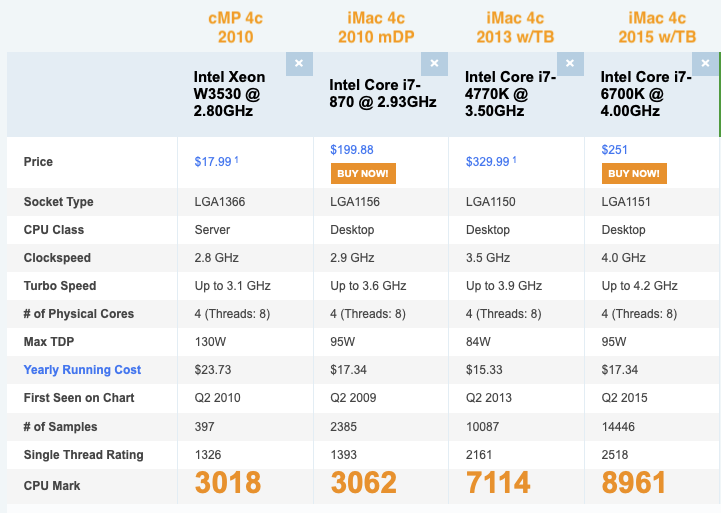Click the 3.5 GHz clockspeed value
The width and height of the screenshot is (721, 513).
tap(488, 258)
